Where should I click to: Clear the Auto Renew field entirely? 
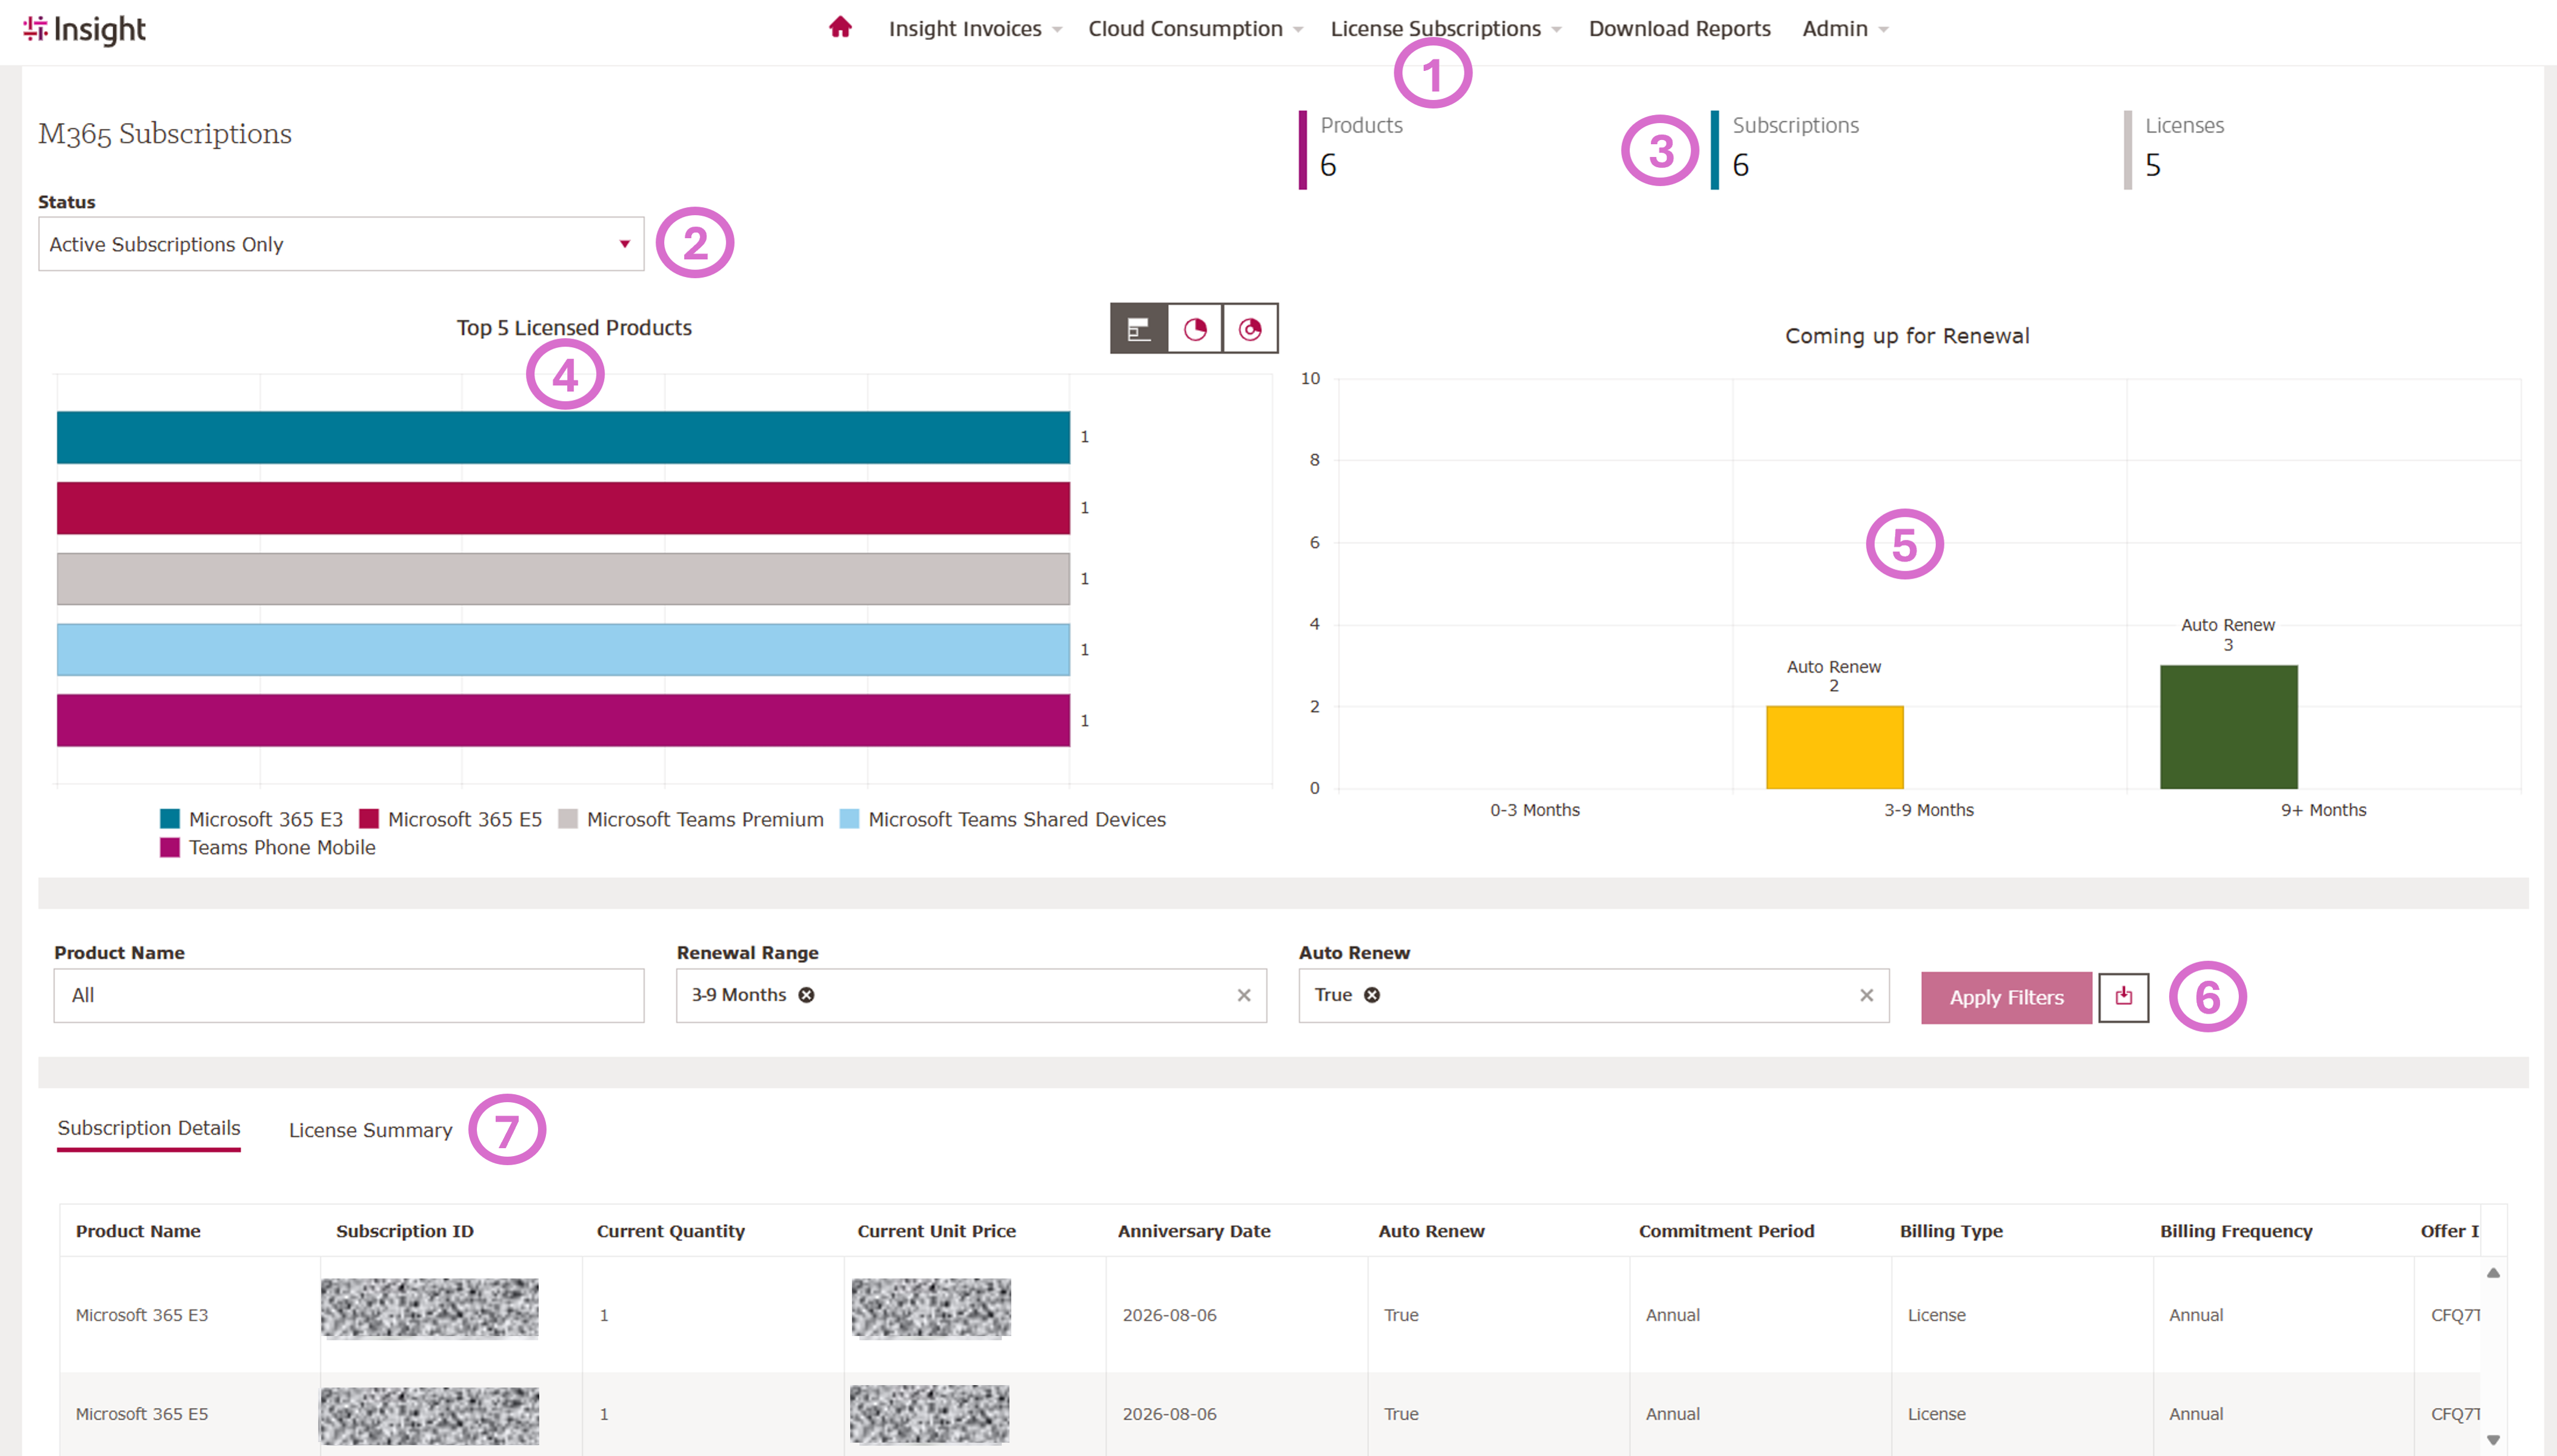[x=1866, y=995]
